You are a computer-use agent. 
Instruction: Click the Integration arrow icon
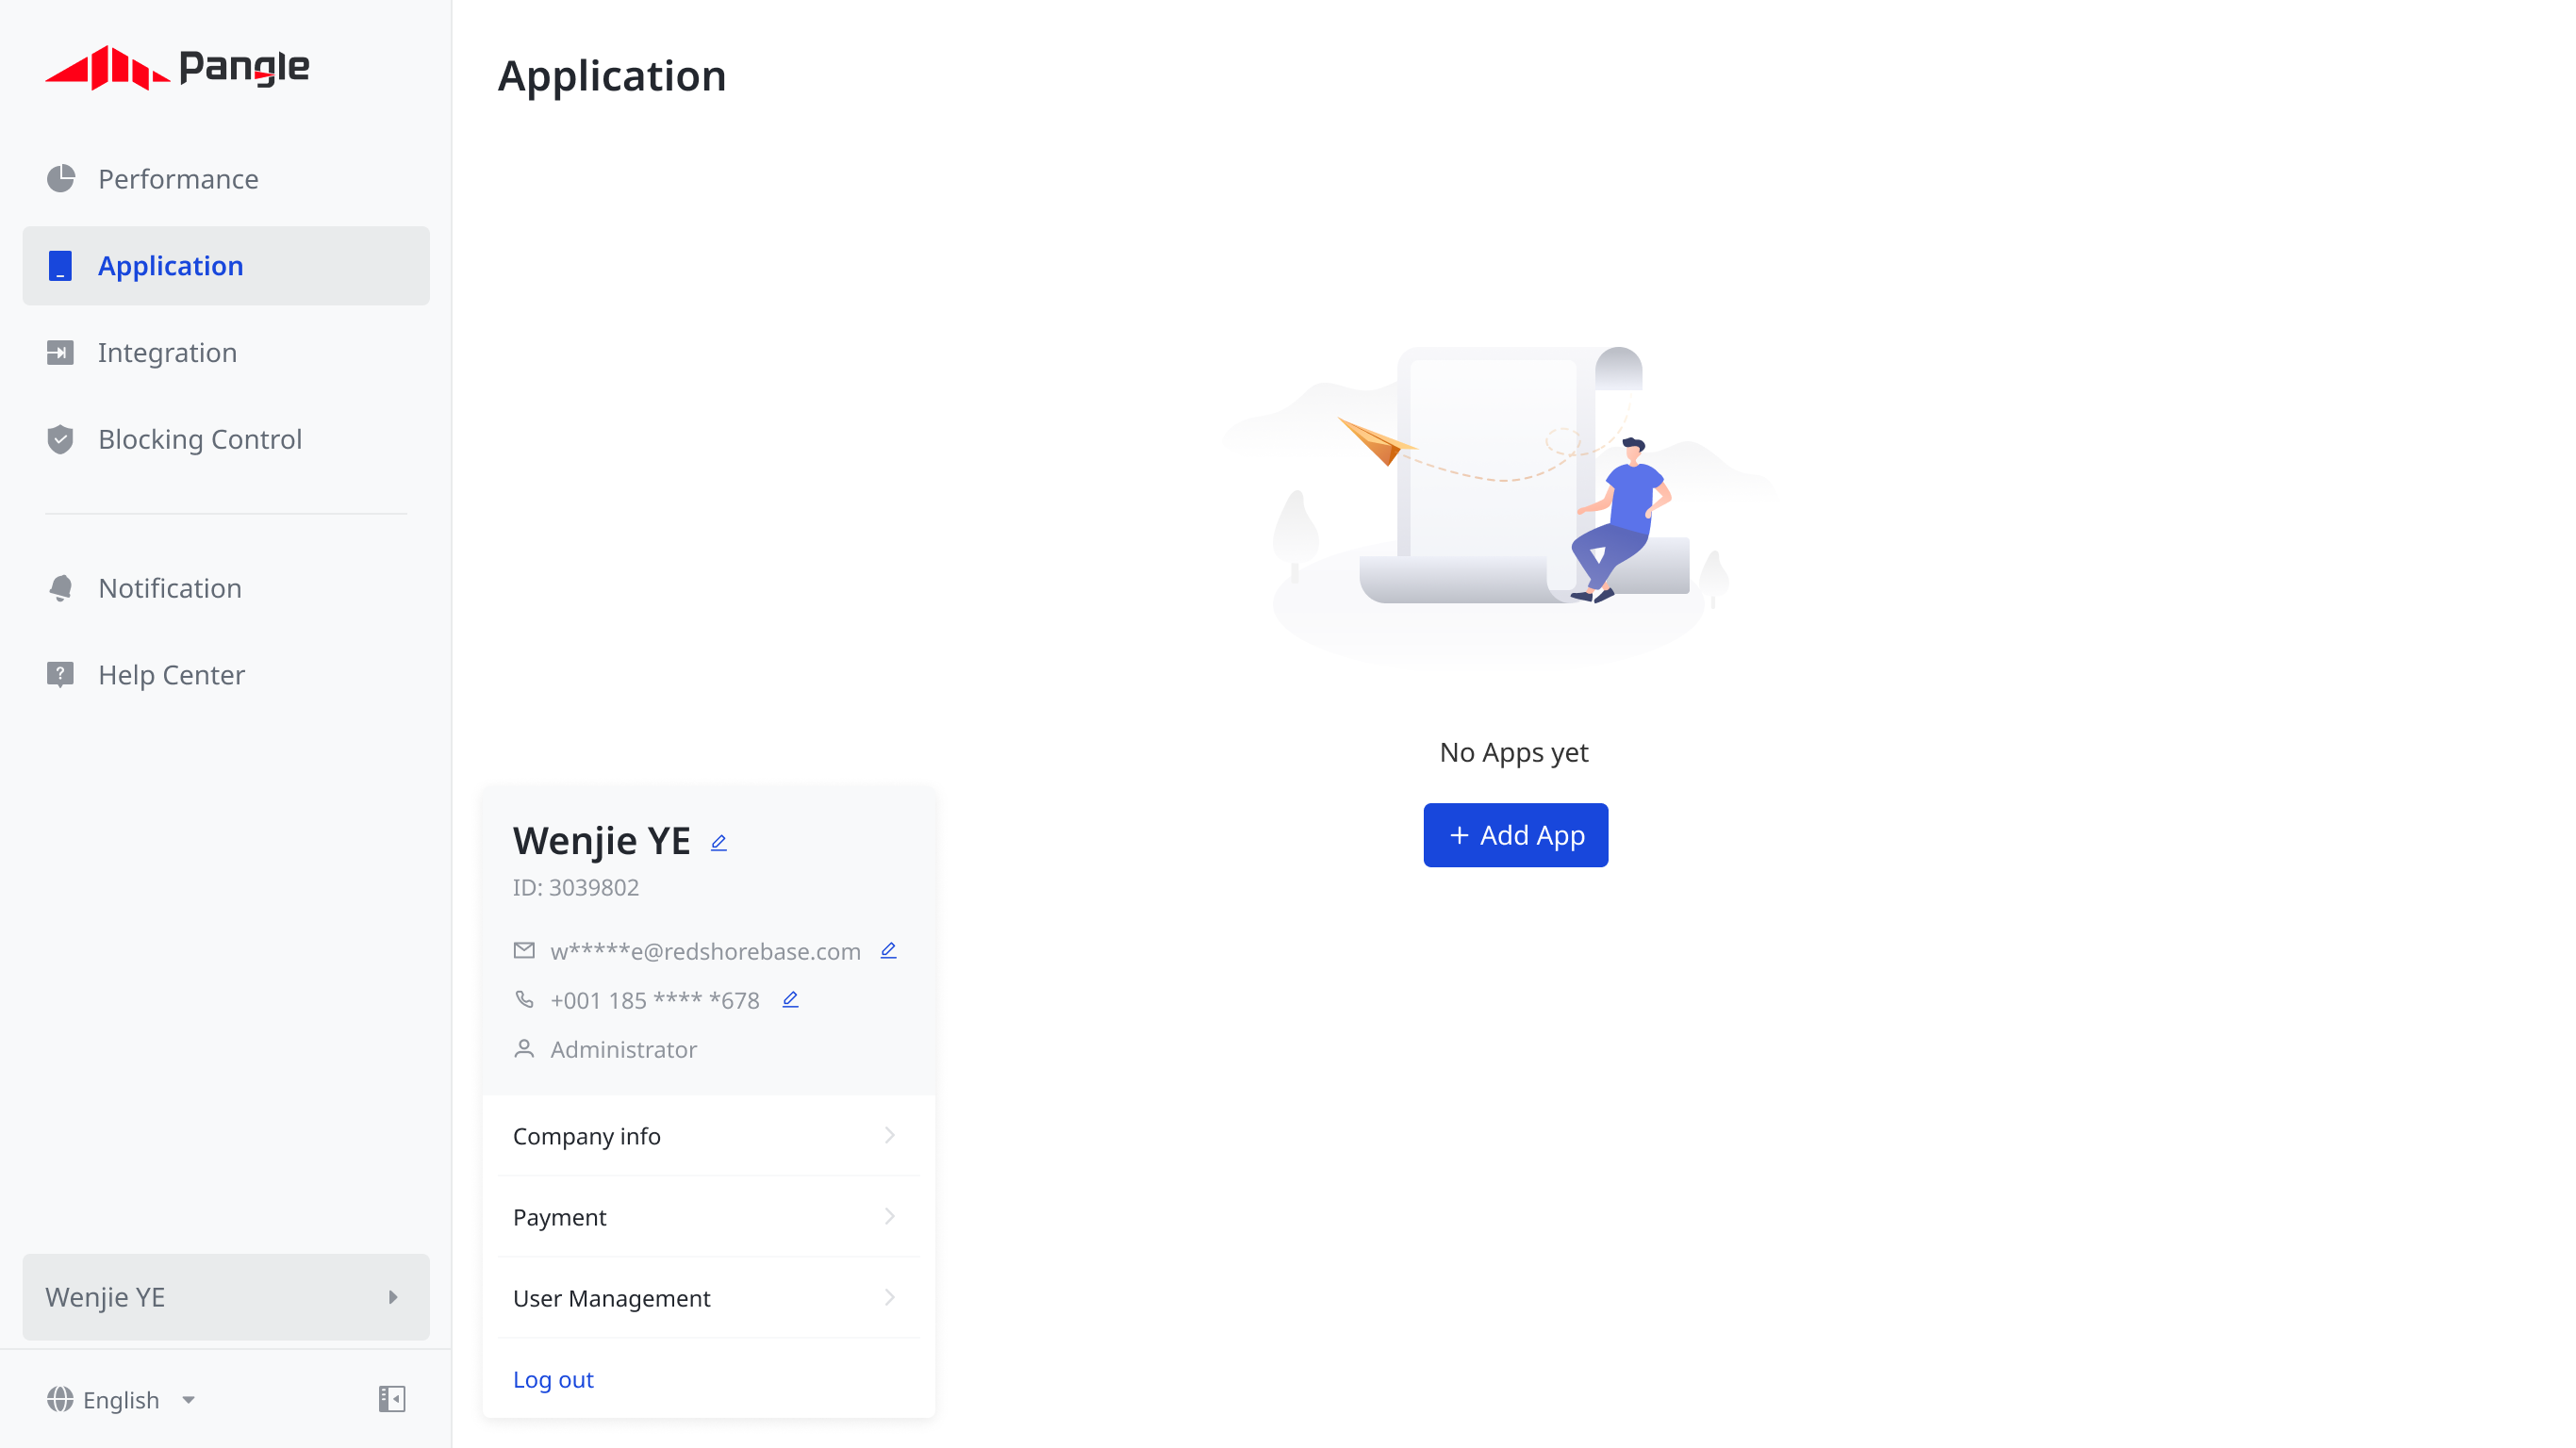click(x=61, y=353)
